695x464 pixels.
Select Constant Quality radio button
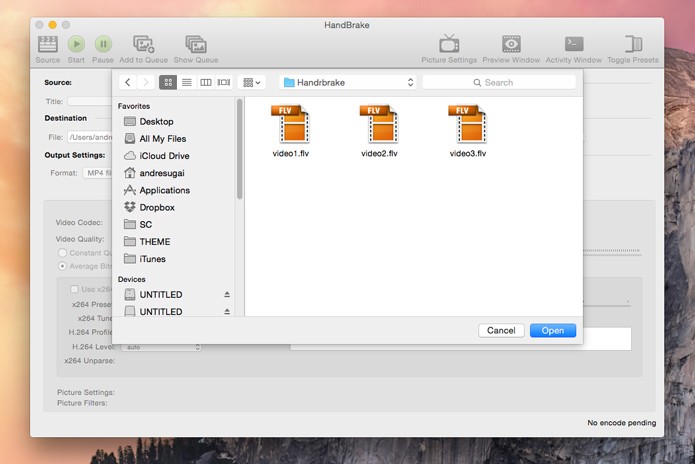[62, 253]
